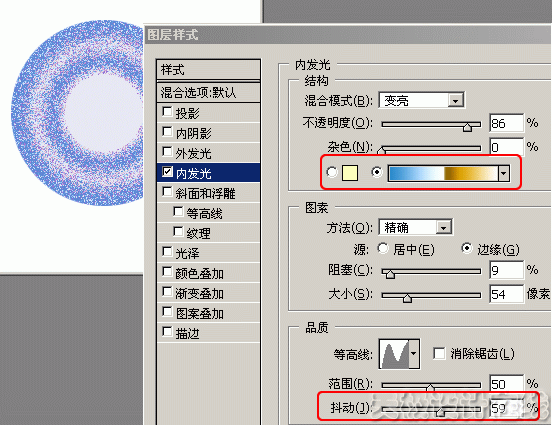Enable the 消除锯齿 anti-alias checkbox
Image resolution: width=552 pixels, height=425 pixels.
(439, 353)
